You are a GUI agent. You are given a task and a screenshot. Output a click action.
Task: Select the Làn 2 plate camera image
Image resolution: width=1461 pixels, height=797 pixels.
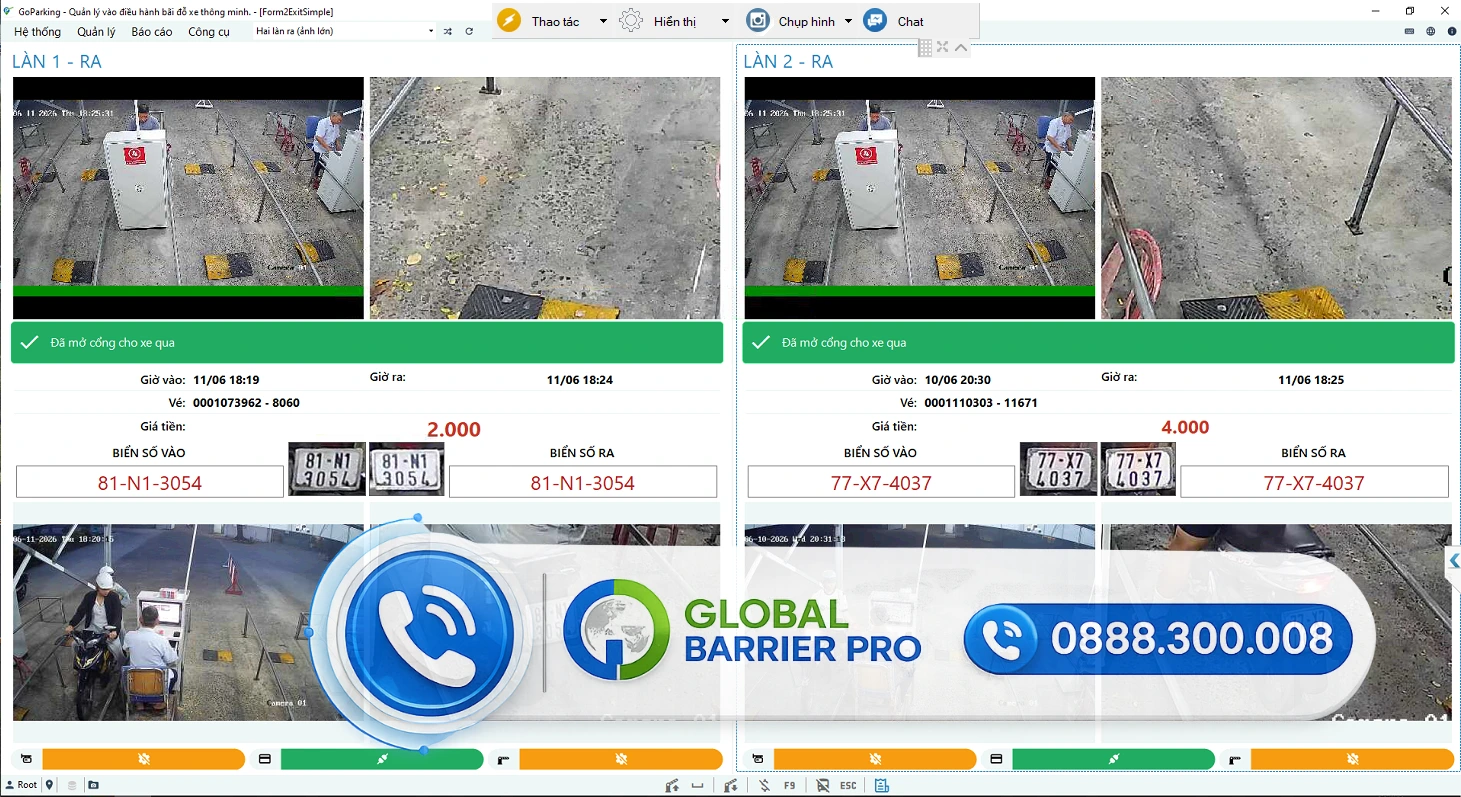(1277, 198)
